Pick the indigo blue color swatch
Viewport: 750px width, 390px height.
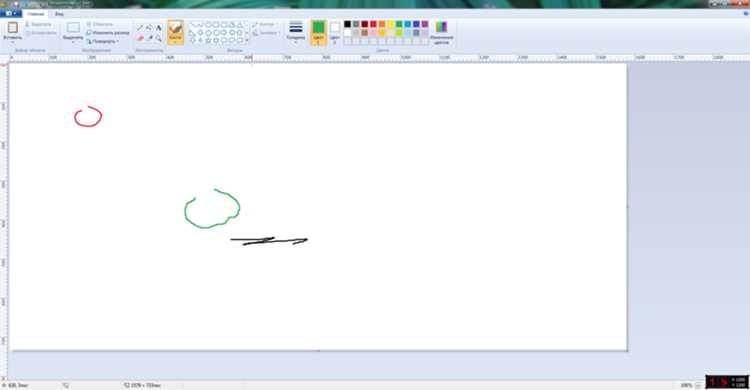416,24
